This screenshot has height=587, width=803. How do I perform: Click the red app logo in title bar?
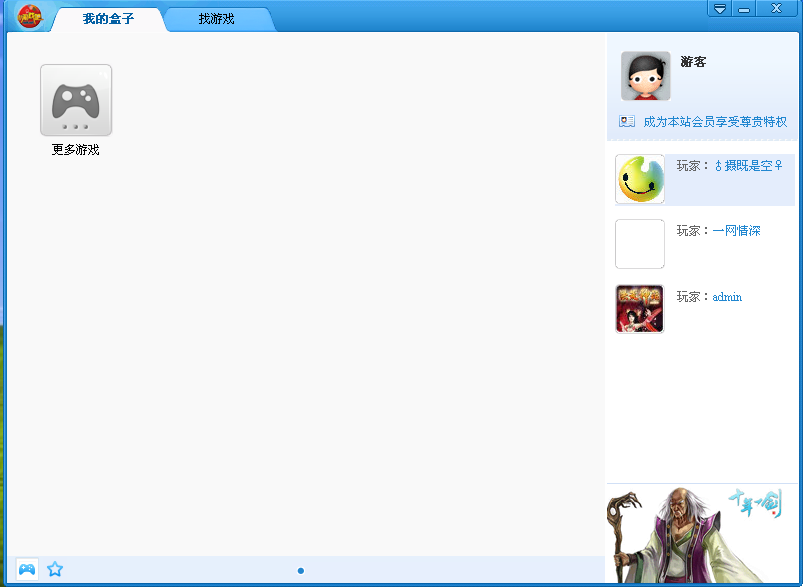(30, 16)
